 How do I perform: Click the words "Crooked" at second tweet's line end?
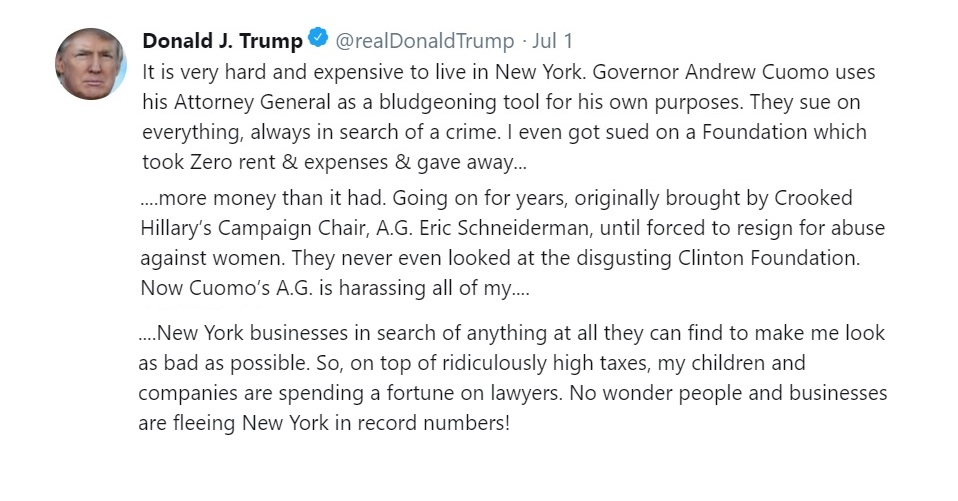[813, 198]
